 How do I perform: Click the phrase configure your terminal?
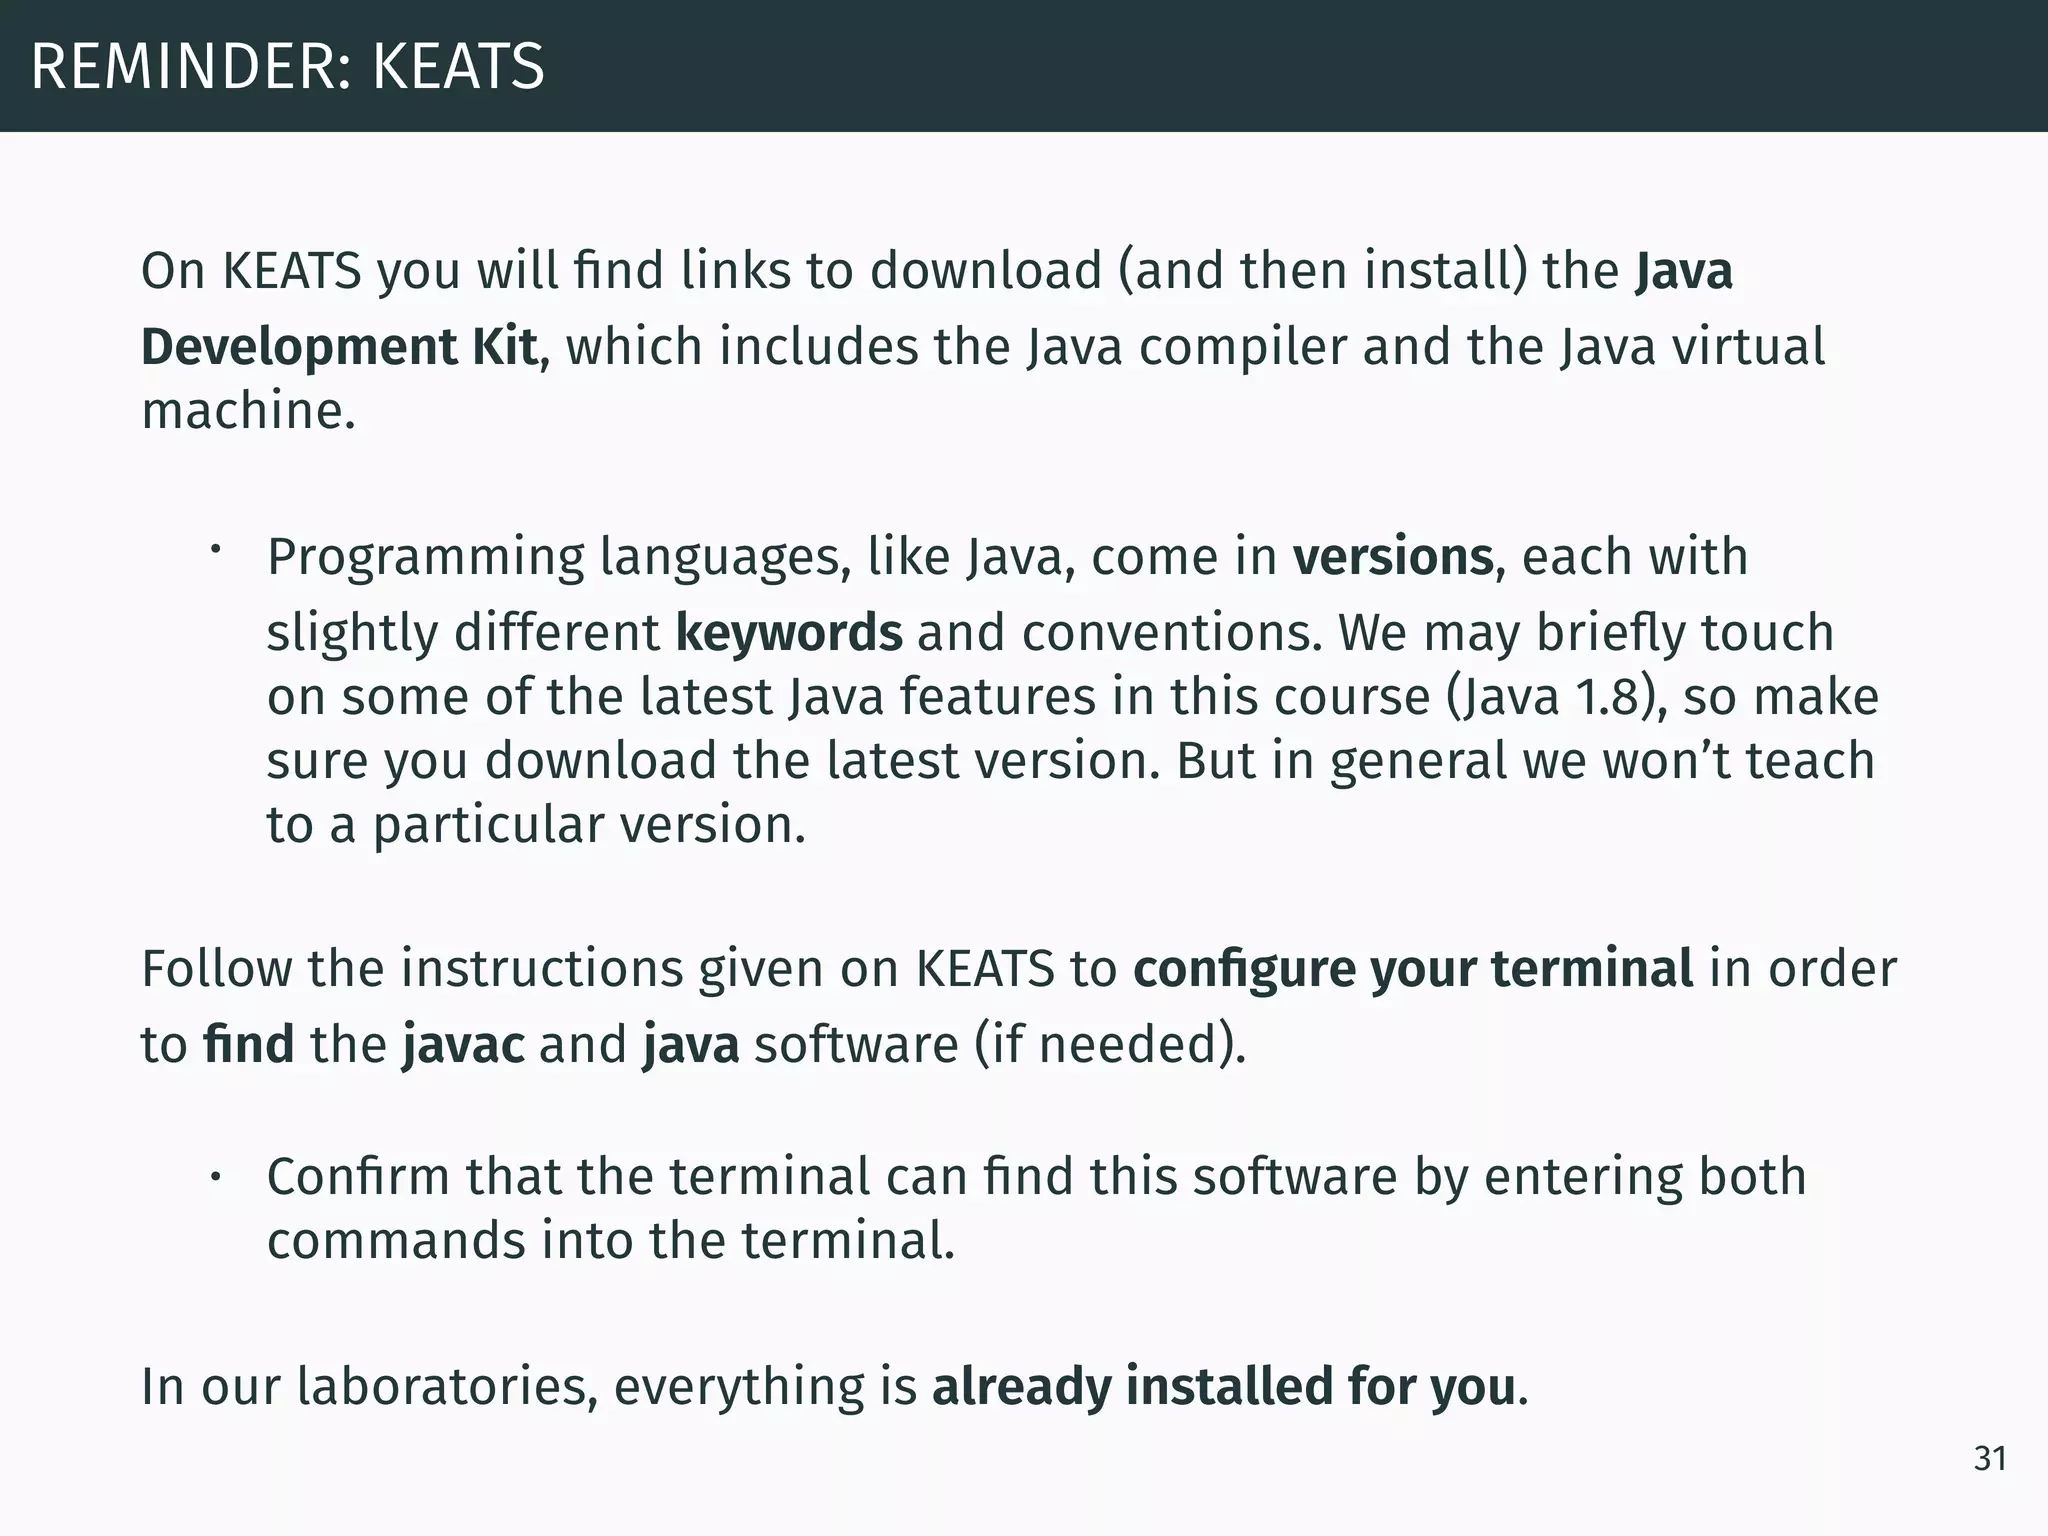pyautogui.click(x=1413, y=969)
